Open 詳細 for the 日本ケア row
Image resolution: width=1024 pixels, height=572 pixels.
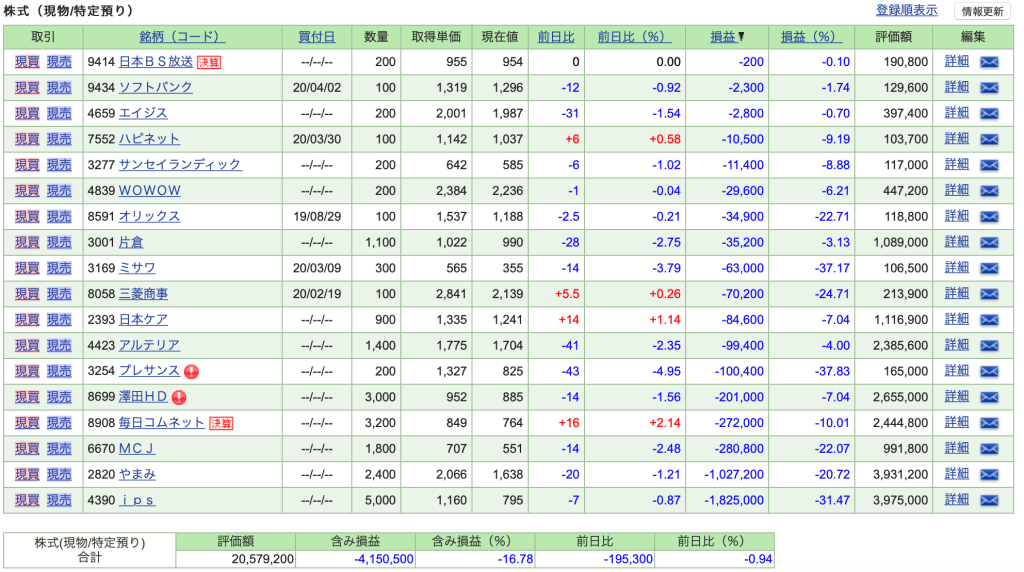957,320
